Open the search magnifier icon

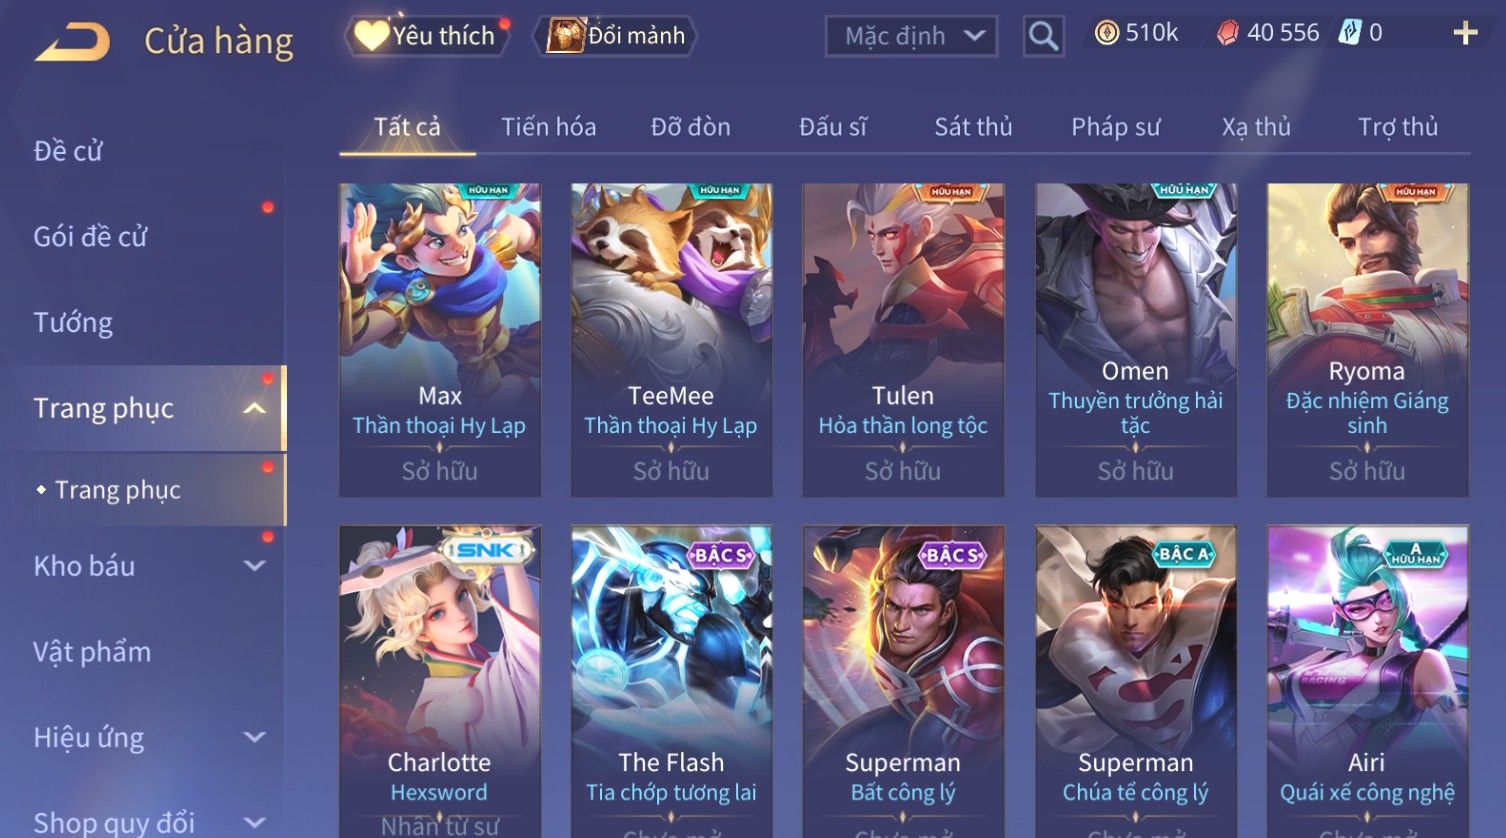click(x=1043, y=36)
